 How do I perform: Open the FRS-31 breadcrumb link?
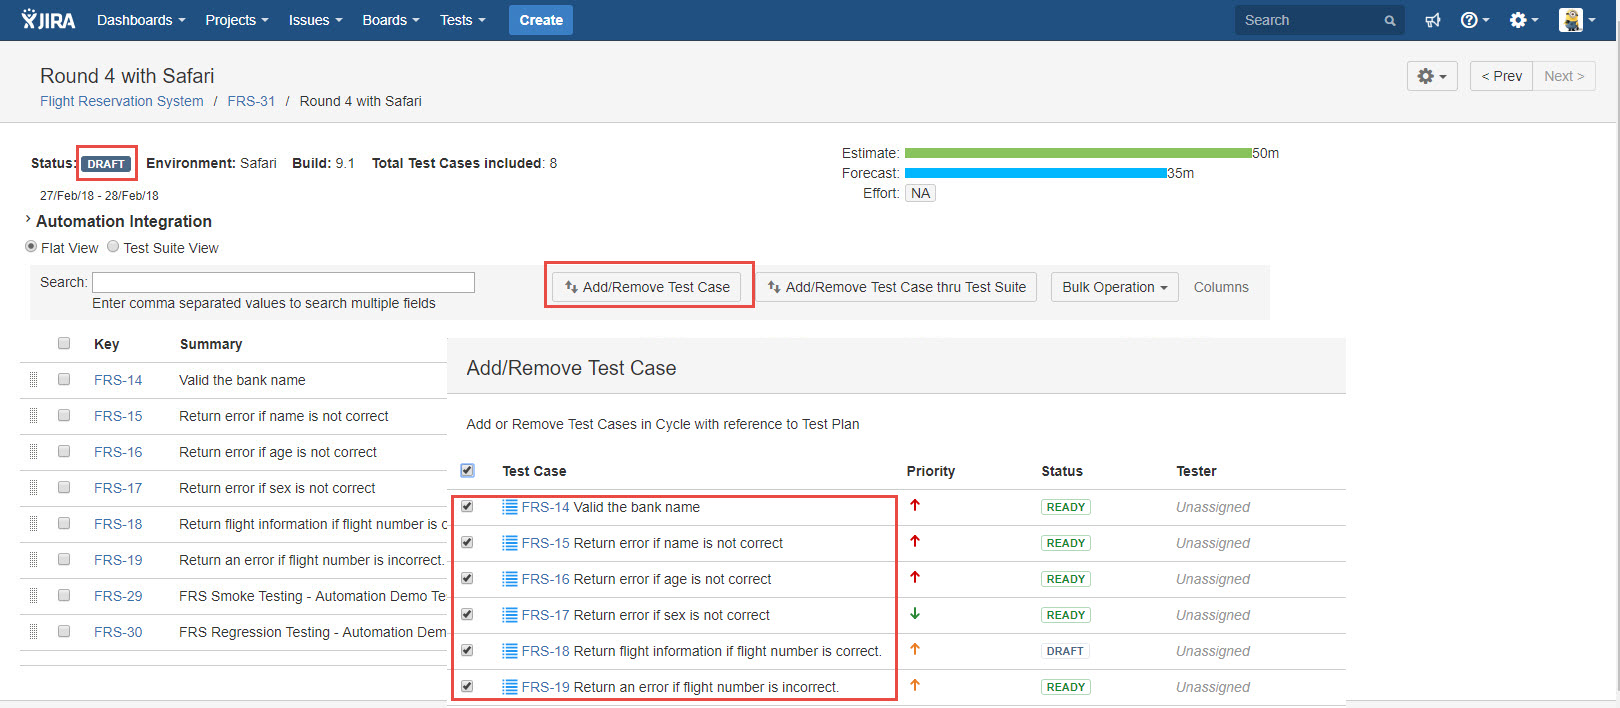pos(251,101)
